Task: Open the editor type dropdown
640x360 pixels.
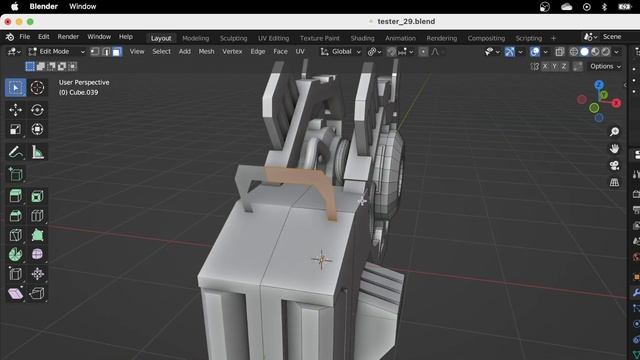Action: 14,52
